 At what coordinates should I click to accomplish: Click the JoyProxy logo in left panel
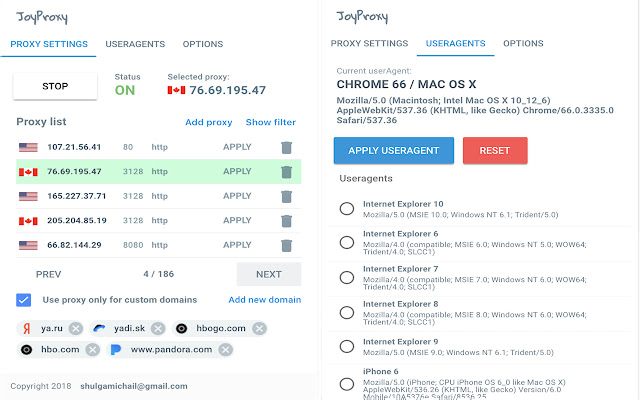[x=42, y=18]
